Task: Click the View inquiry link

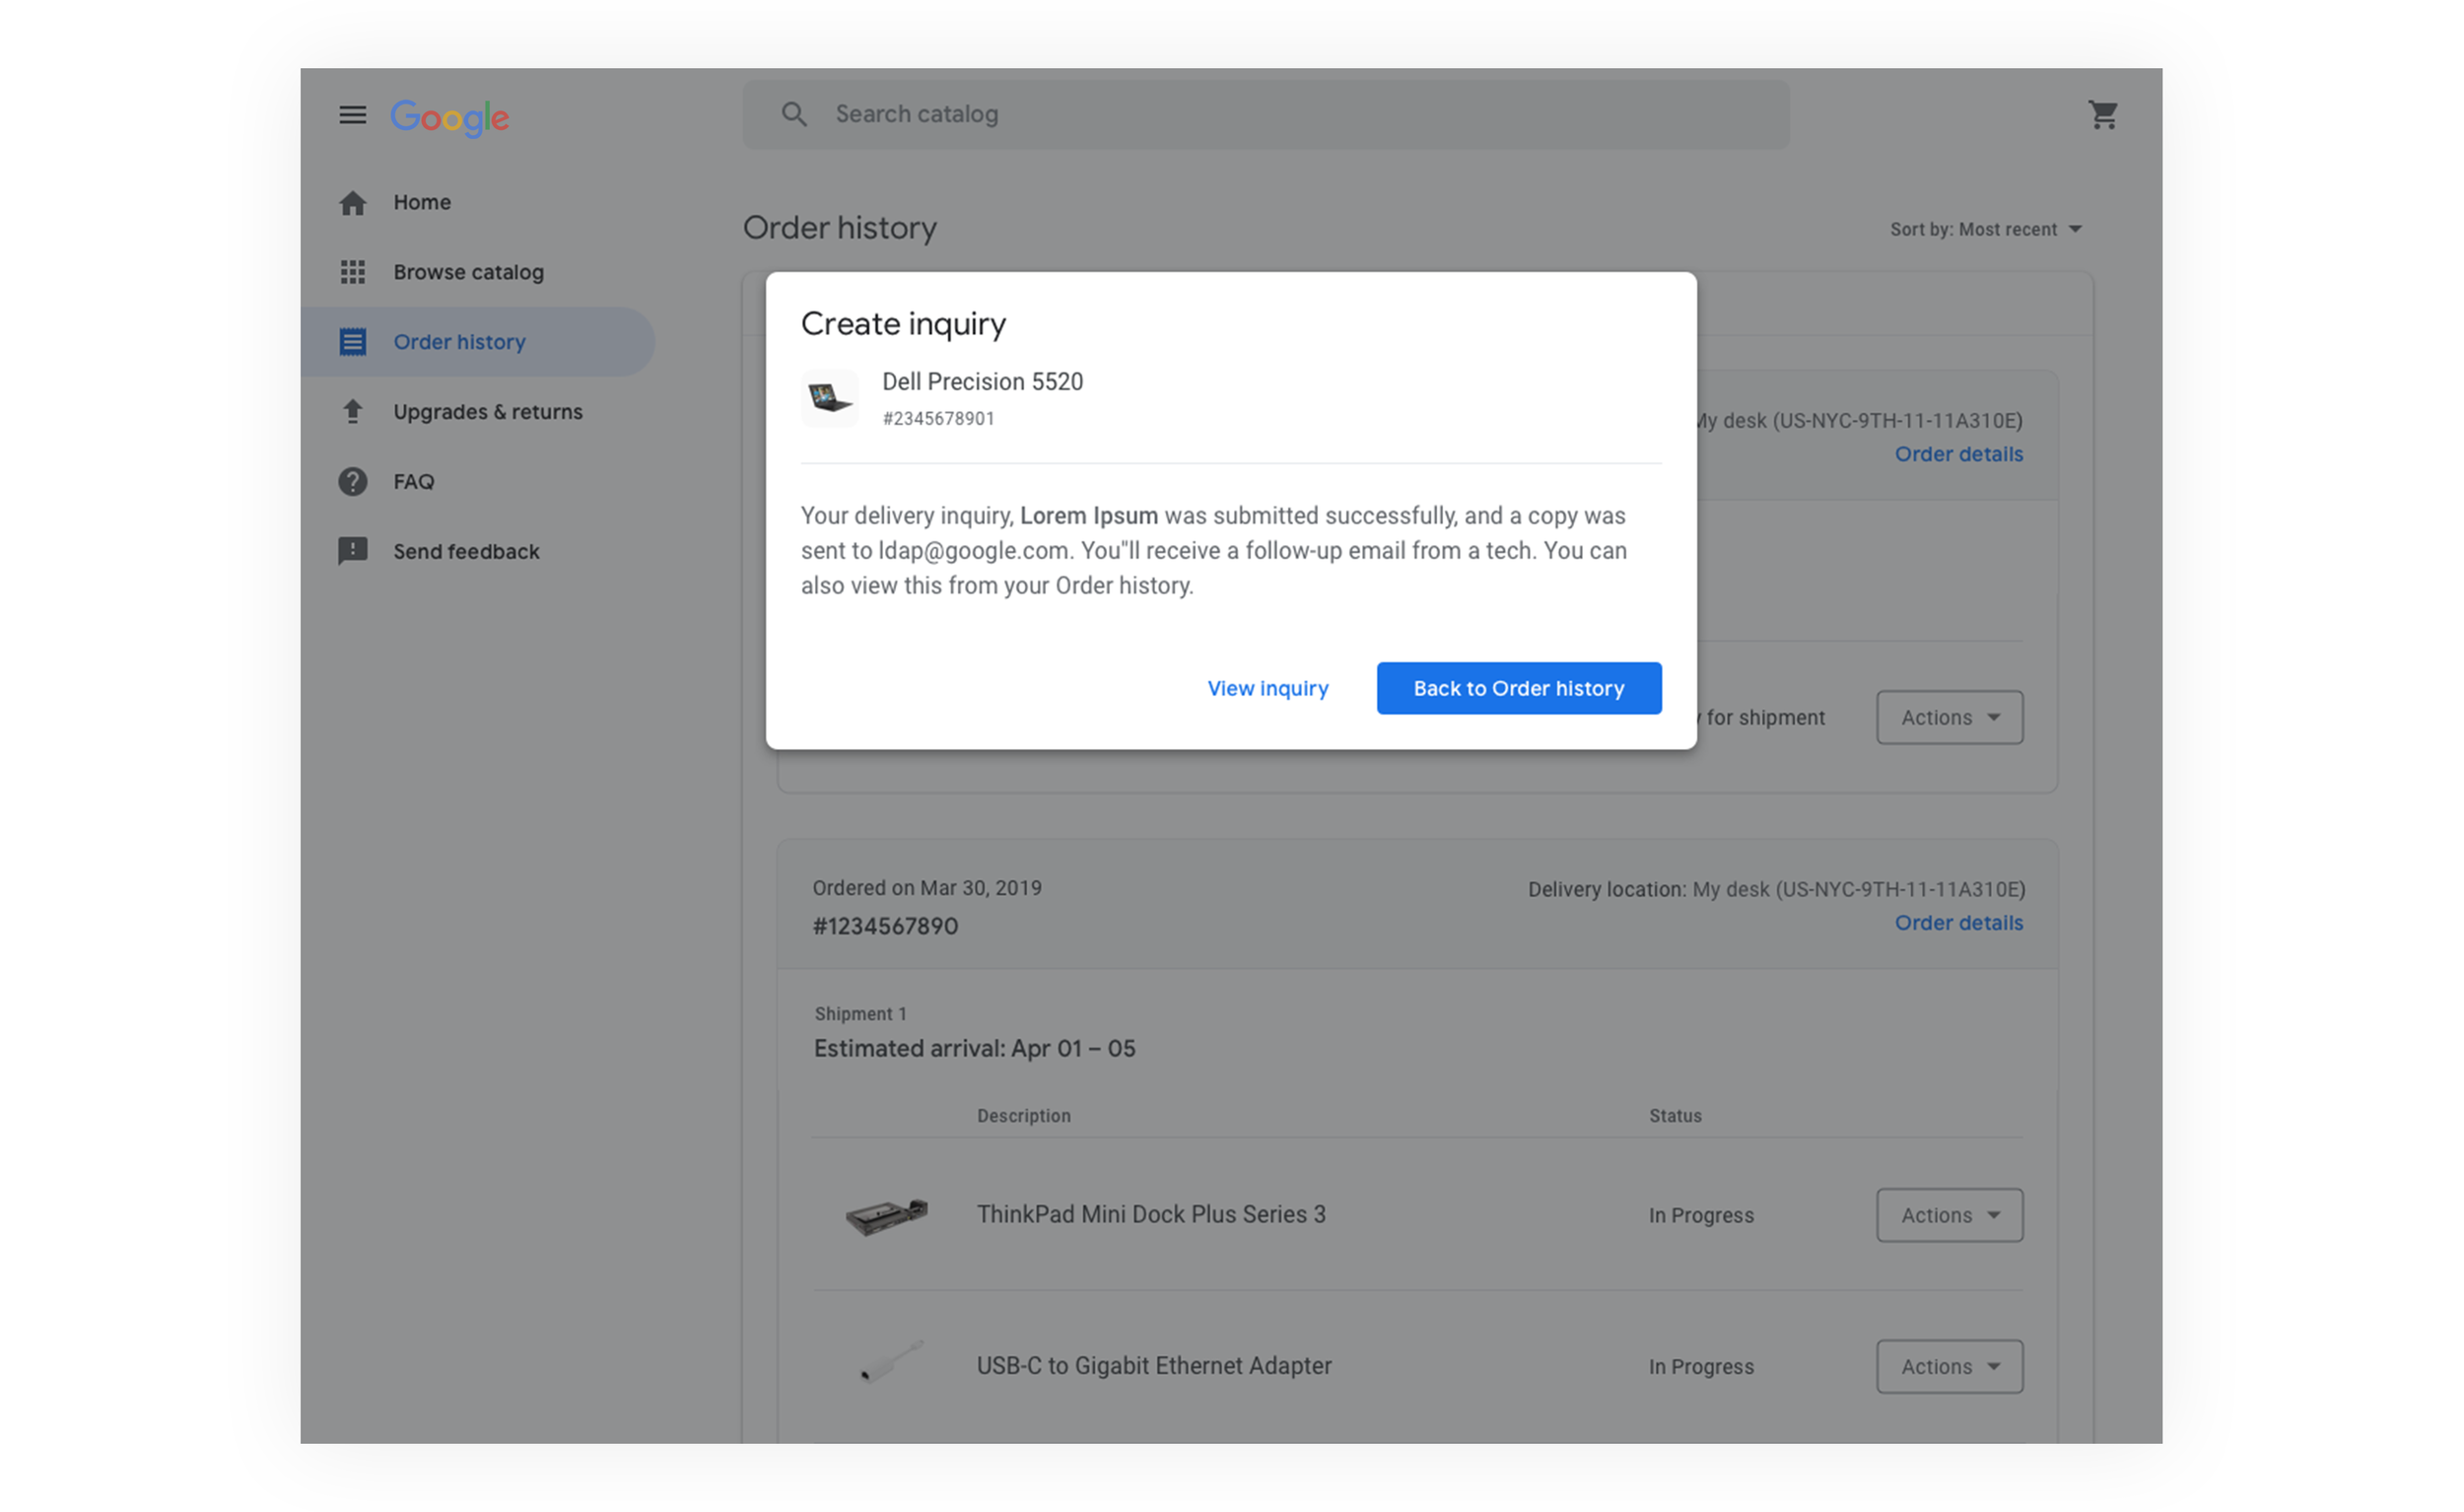Action: pos(1267,688)
